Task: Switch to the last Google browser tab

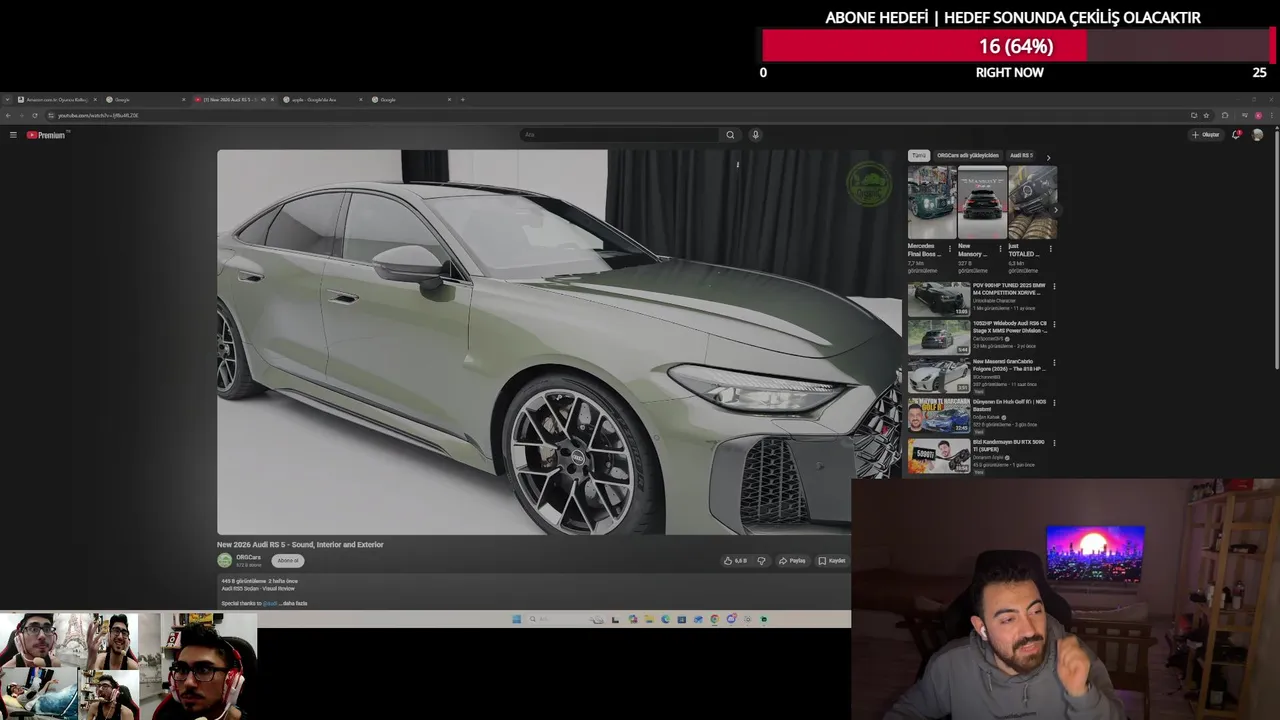Action: [410, 99]
